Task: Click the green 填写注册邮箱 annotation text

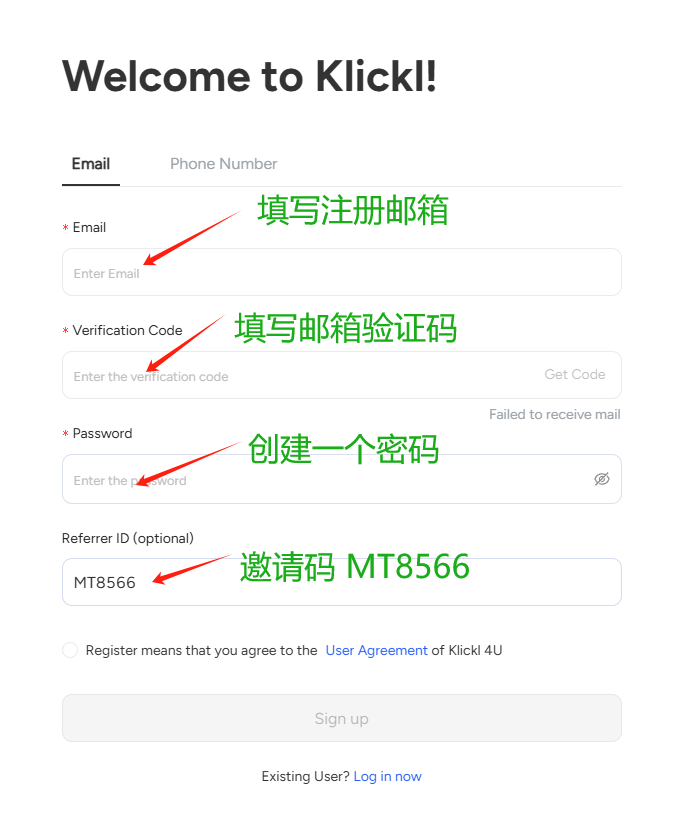Action: [353, 210]
